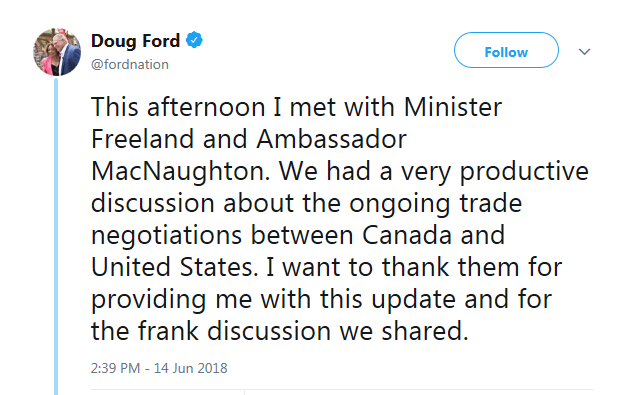Viewport: 623px width, 395px height.
Task: Click the closing words we shared
Action: [404, 331]
